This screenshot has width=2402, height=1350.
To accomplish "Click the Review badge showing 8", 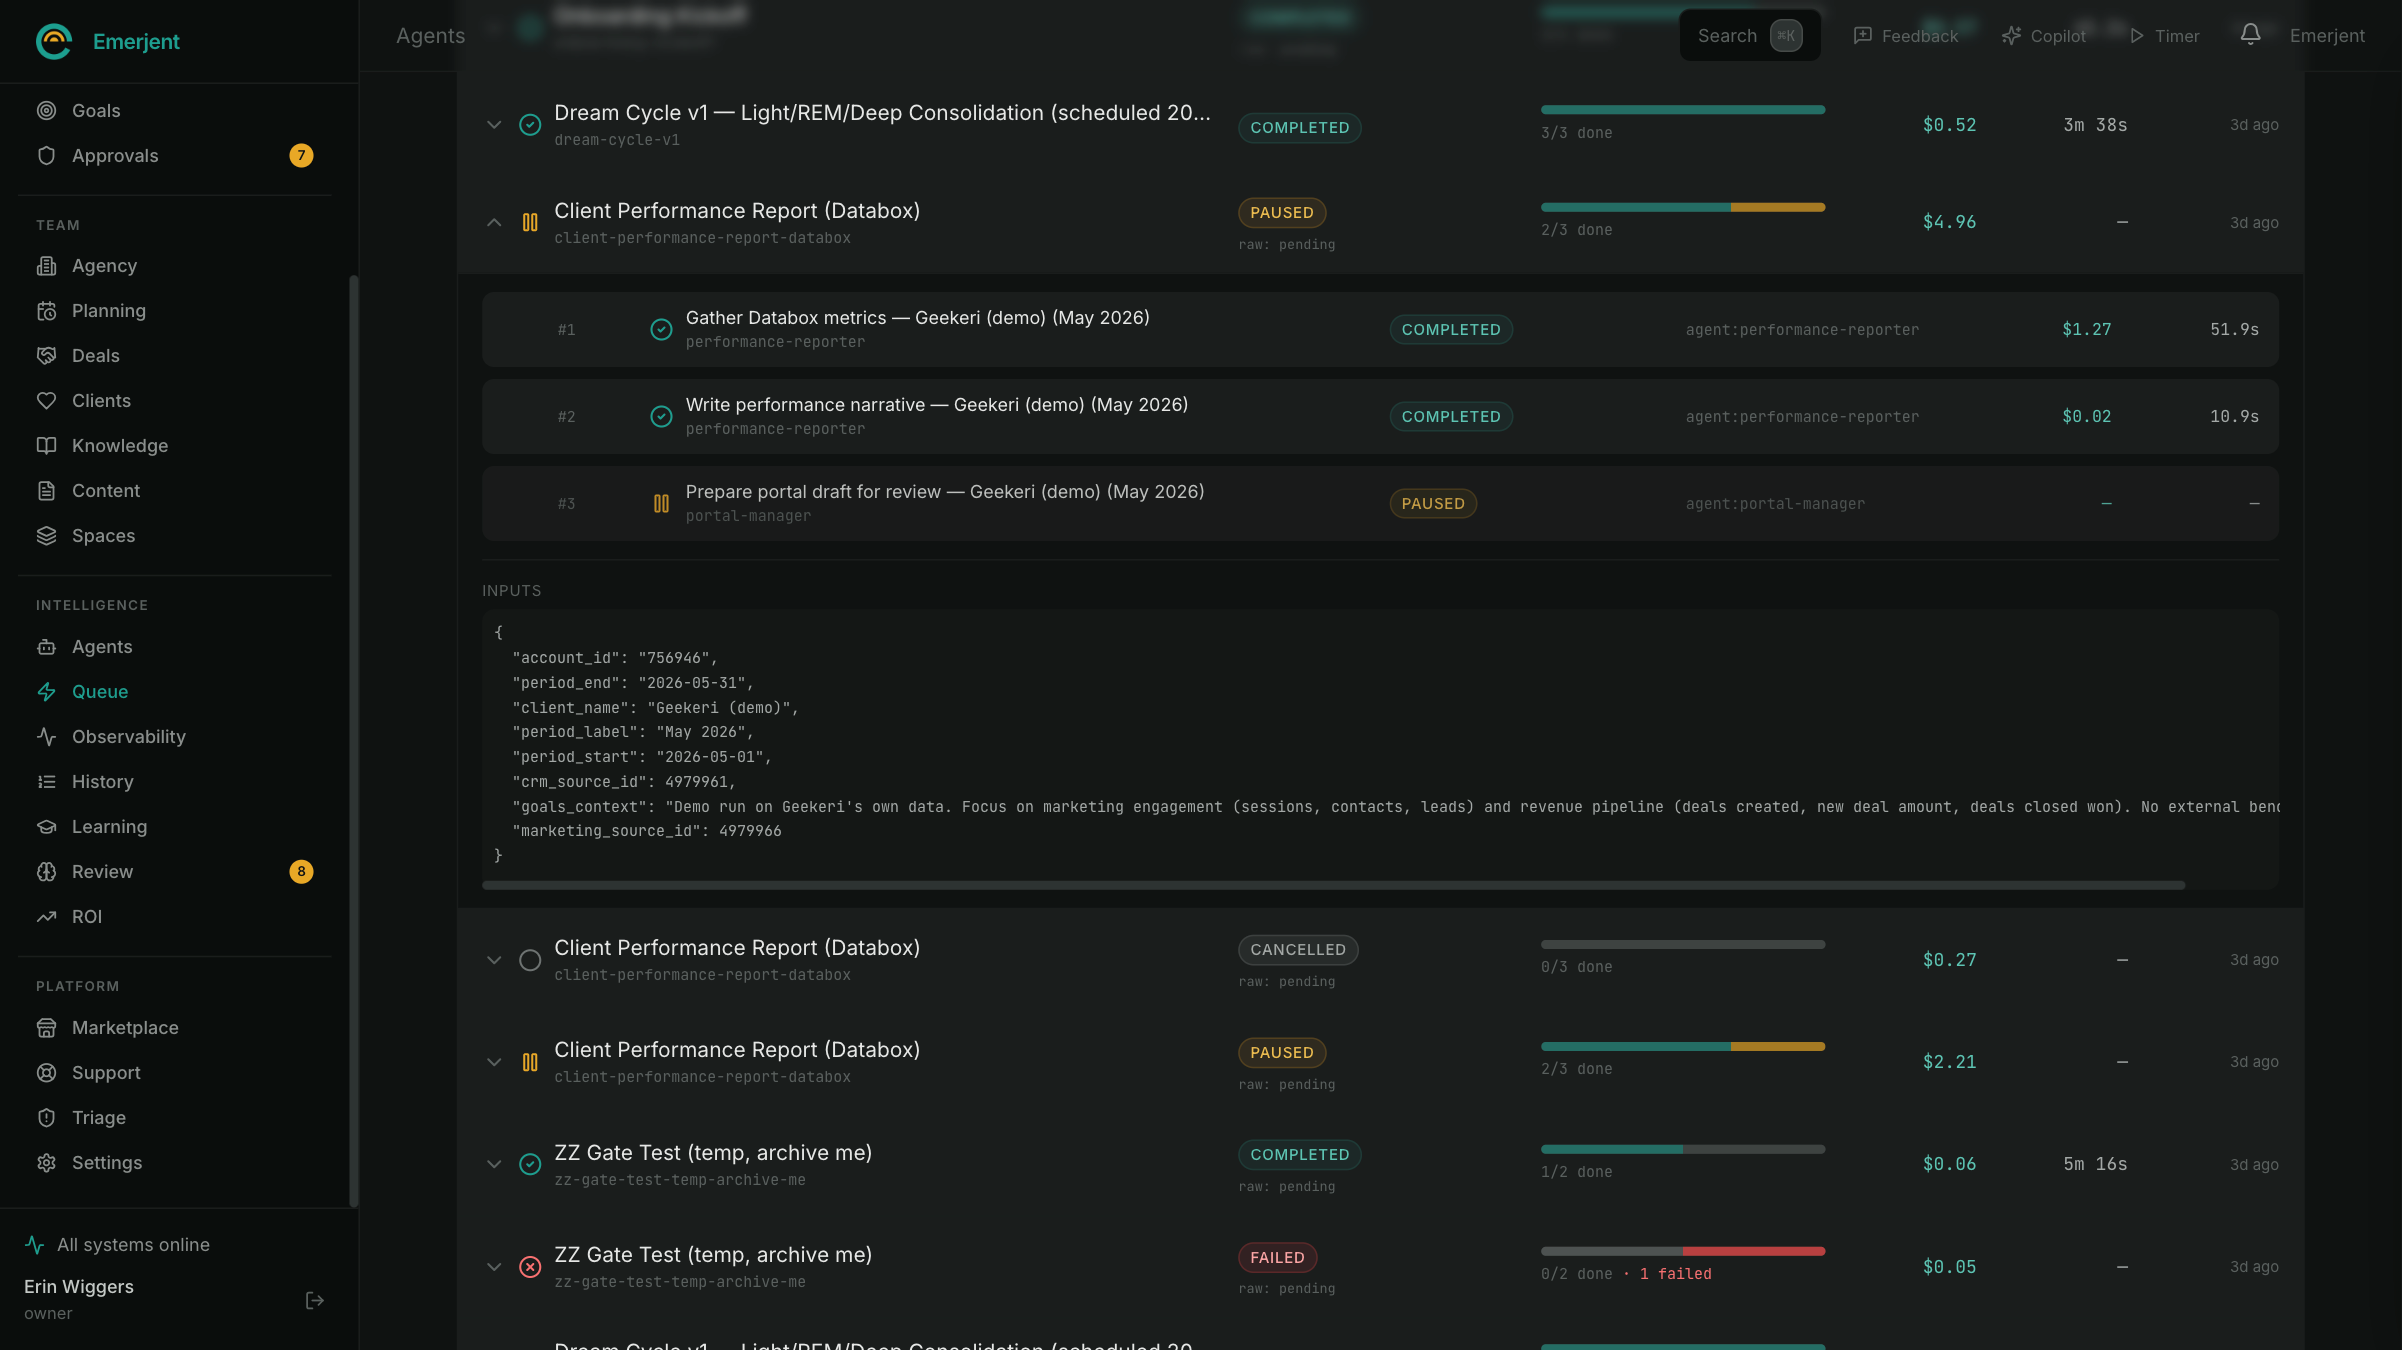I will pos(301,871).
